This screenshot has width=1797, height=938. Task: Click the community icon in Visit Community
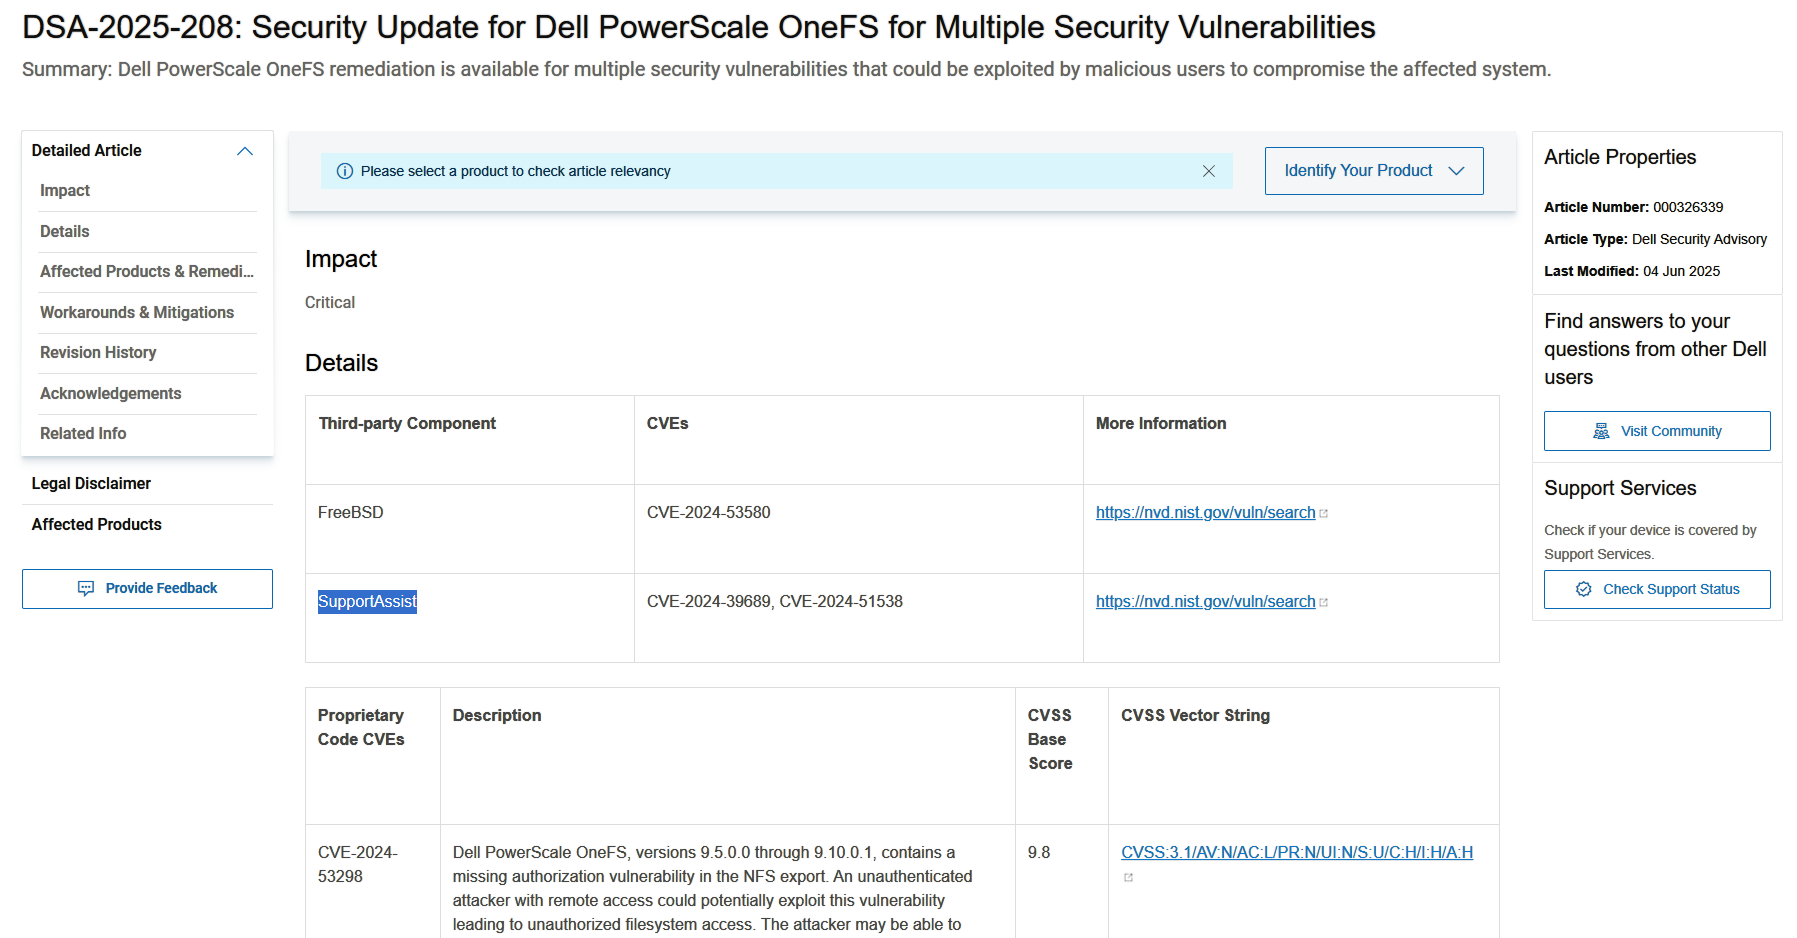1601,431
